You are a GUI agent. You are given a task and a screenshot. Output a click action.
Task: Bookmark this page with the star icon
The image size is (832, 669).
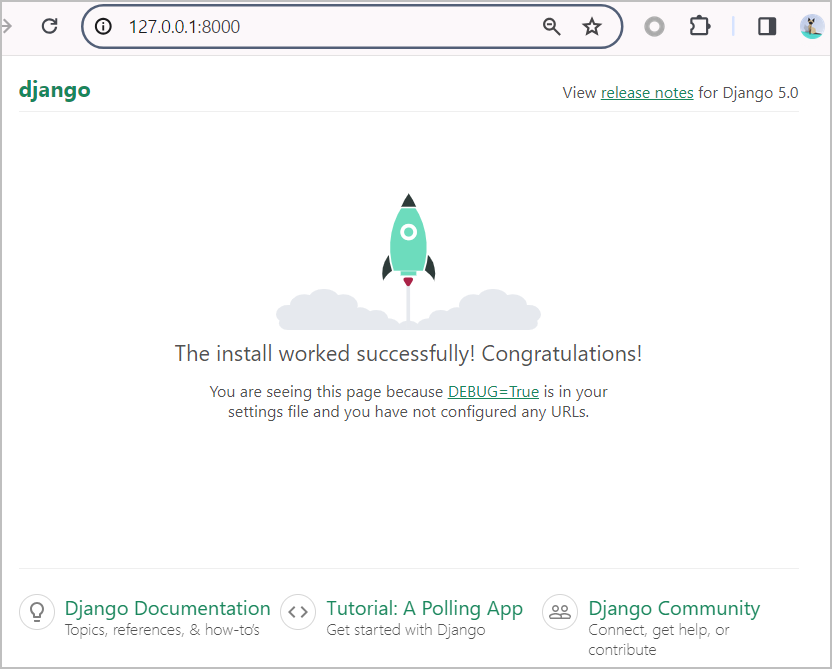pyautogui.click(x=592, y=26)
